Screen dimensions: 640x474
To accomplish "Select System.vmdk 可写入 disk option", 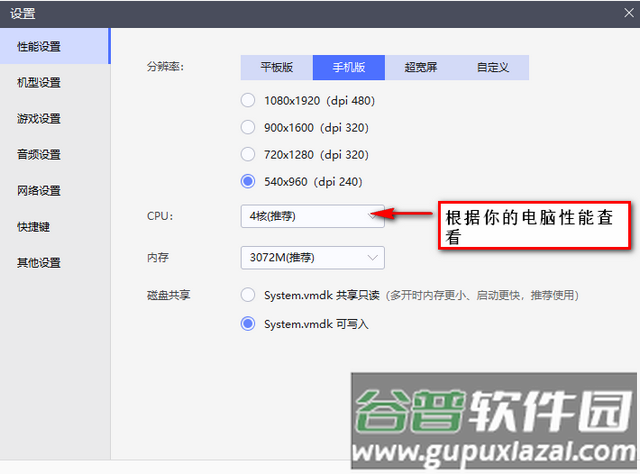I will tap(248, 325).
